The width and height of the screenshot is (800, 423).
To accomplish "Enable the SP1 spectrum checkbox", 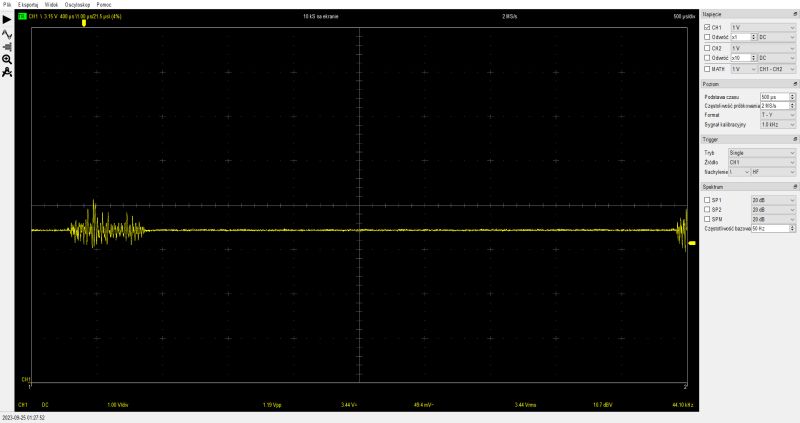I will [x=707, y=200].
